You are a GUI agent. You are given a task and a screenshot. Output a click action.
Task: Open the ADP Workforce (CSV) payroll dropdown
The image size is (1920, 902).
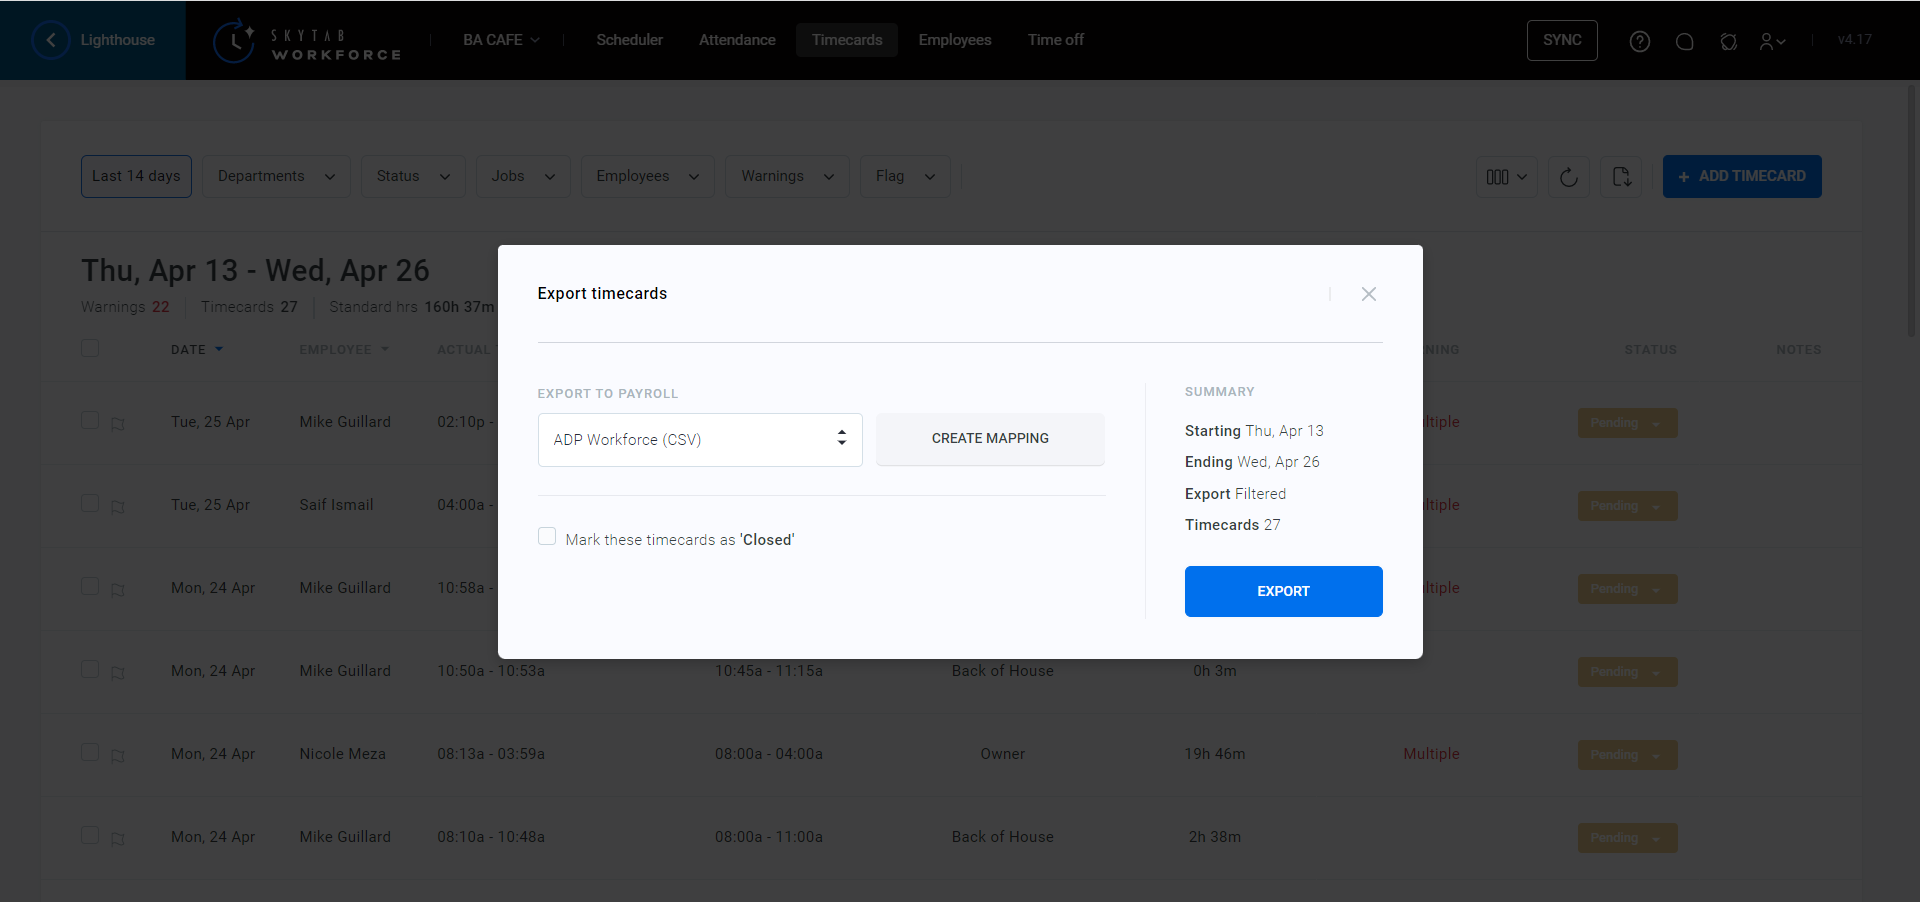699,440
